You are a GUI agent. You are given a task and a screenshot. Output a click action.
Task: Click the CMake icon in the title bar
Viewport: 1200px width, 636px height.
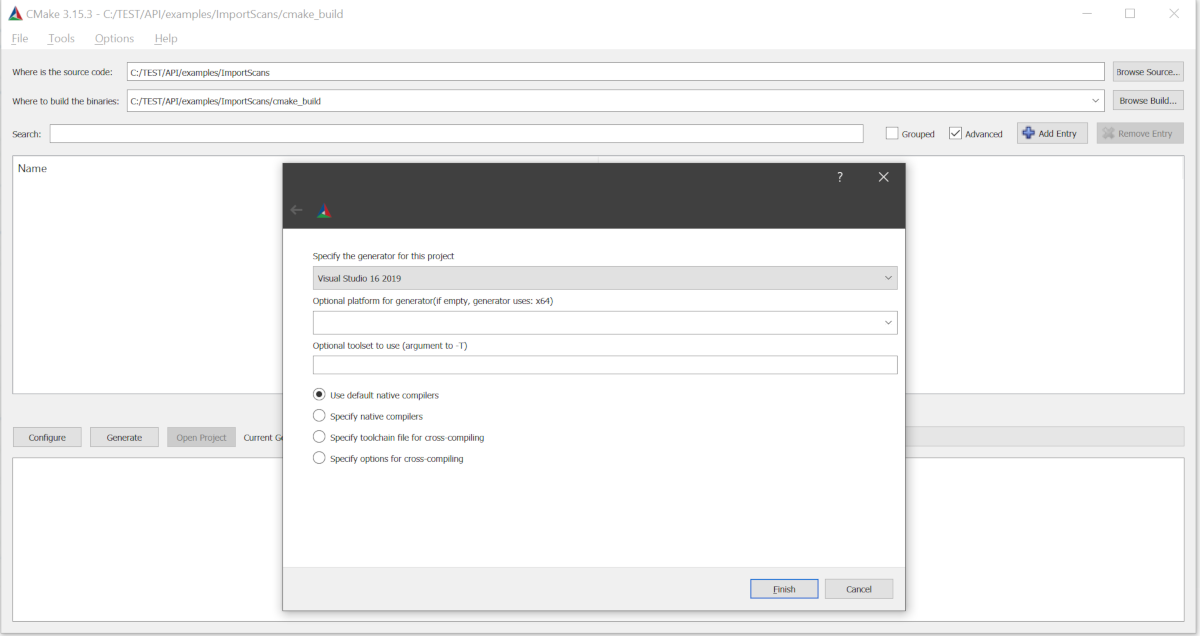click(15, 14)
